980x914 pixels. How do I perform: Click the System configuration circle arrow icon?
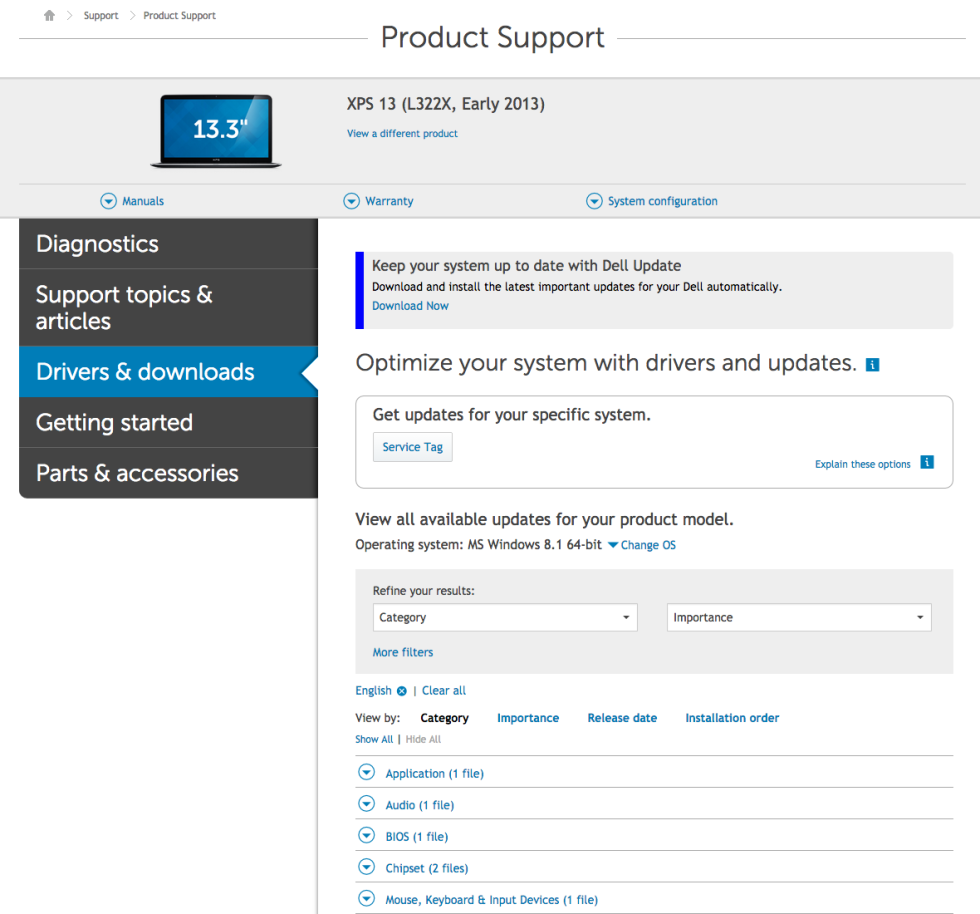(x=594, y=201)
